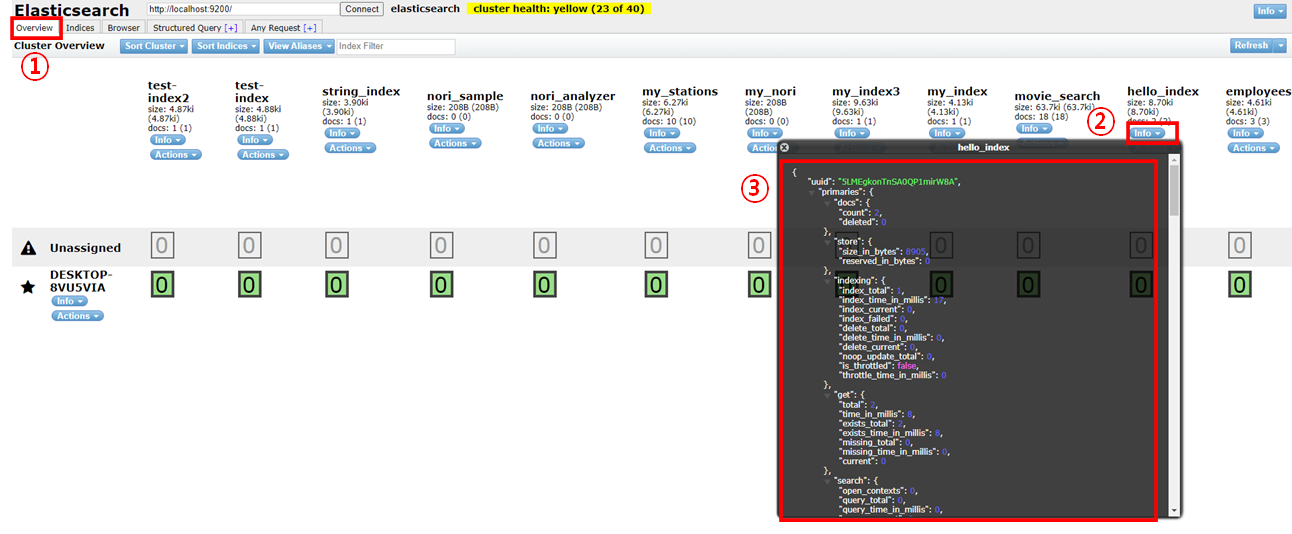The height and width of the screenshot is (534, 1292).
Task: Focus the localhost:9200 URL field
Action: point(242,9)
